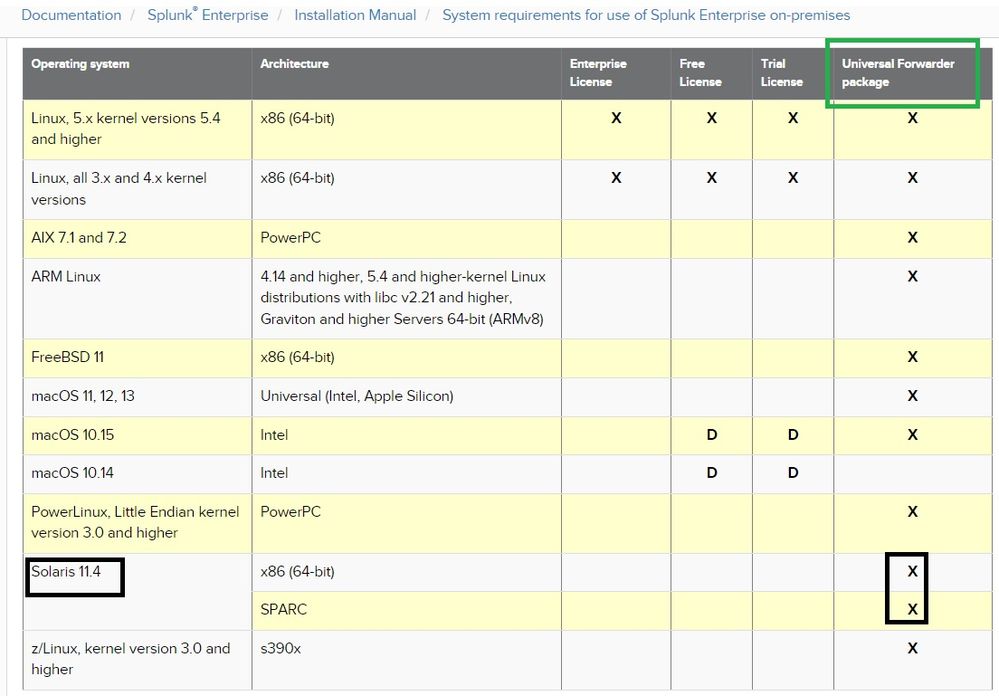Click the s390x architecture cell
999x696 pixels.
point(406,660)
